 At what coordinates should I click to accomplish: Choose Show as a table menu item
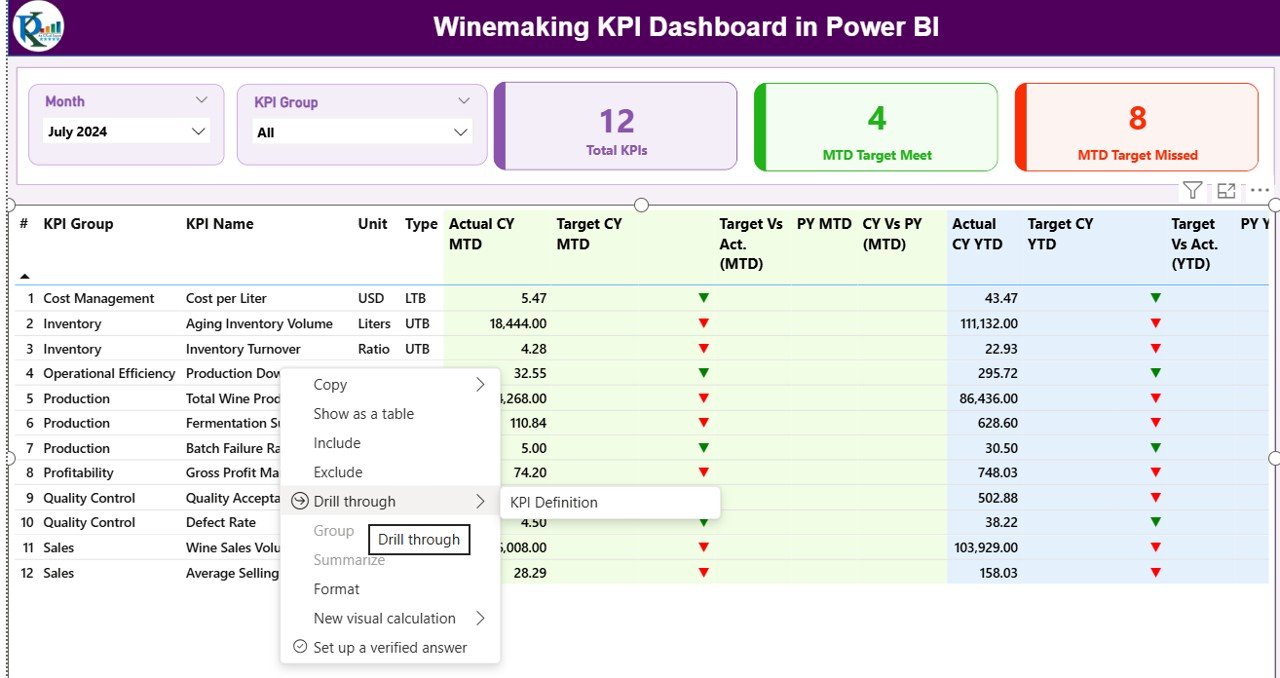(x=363, y=414)
